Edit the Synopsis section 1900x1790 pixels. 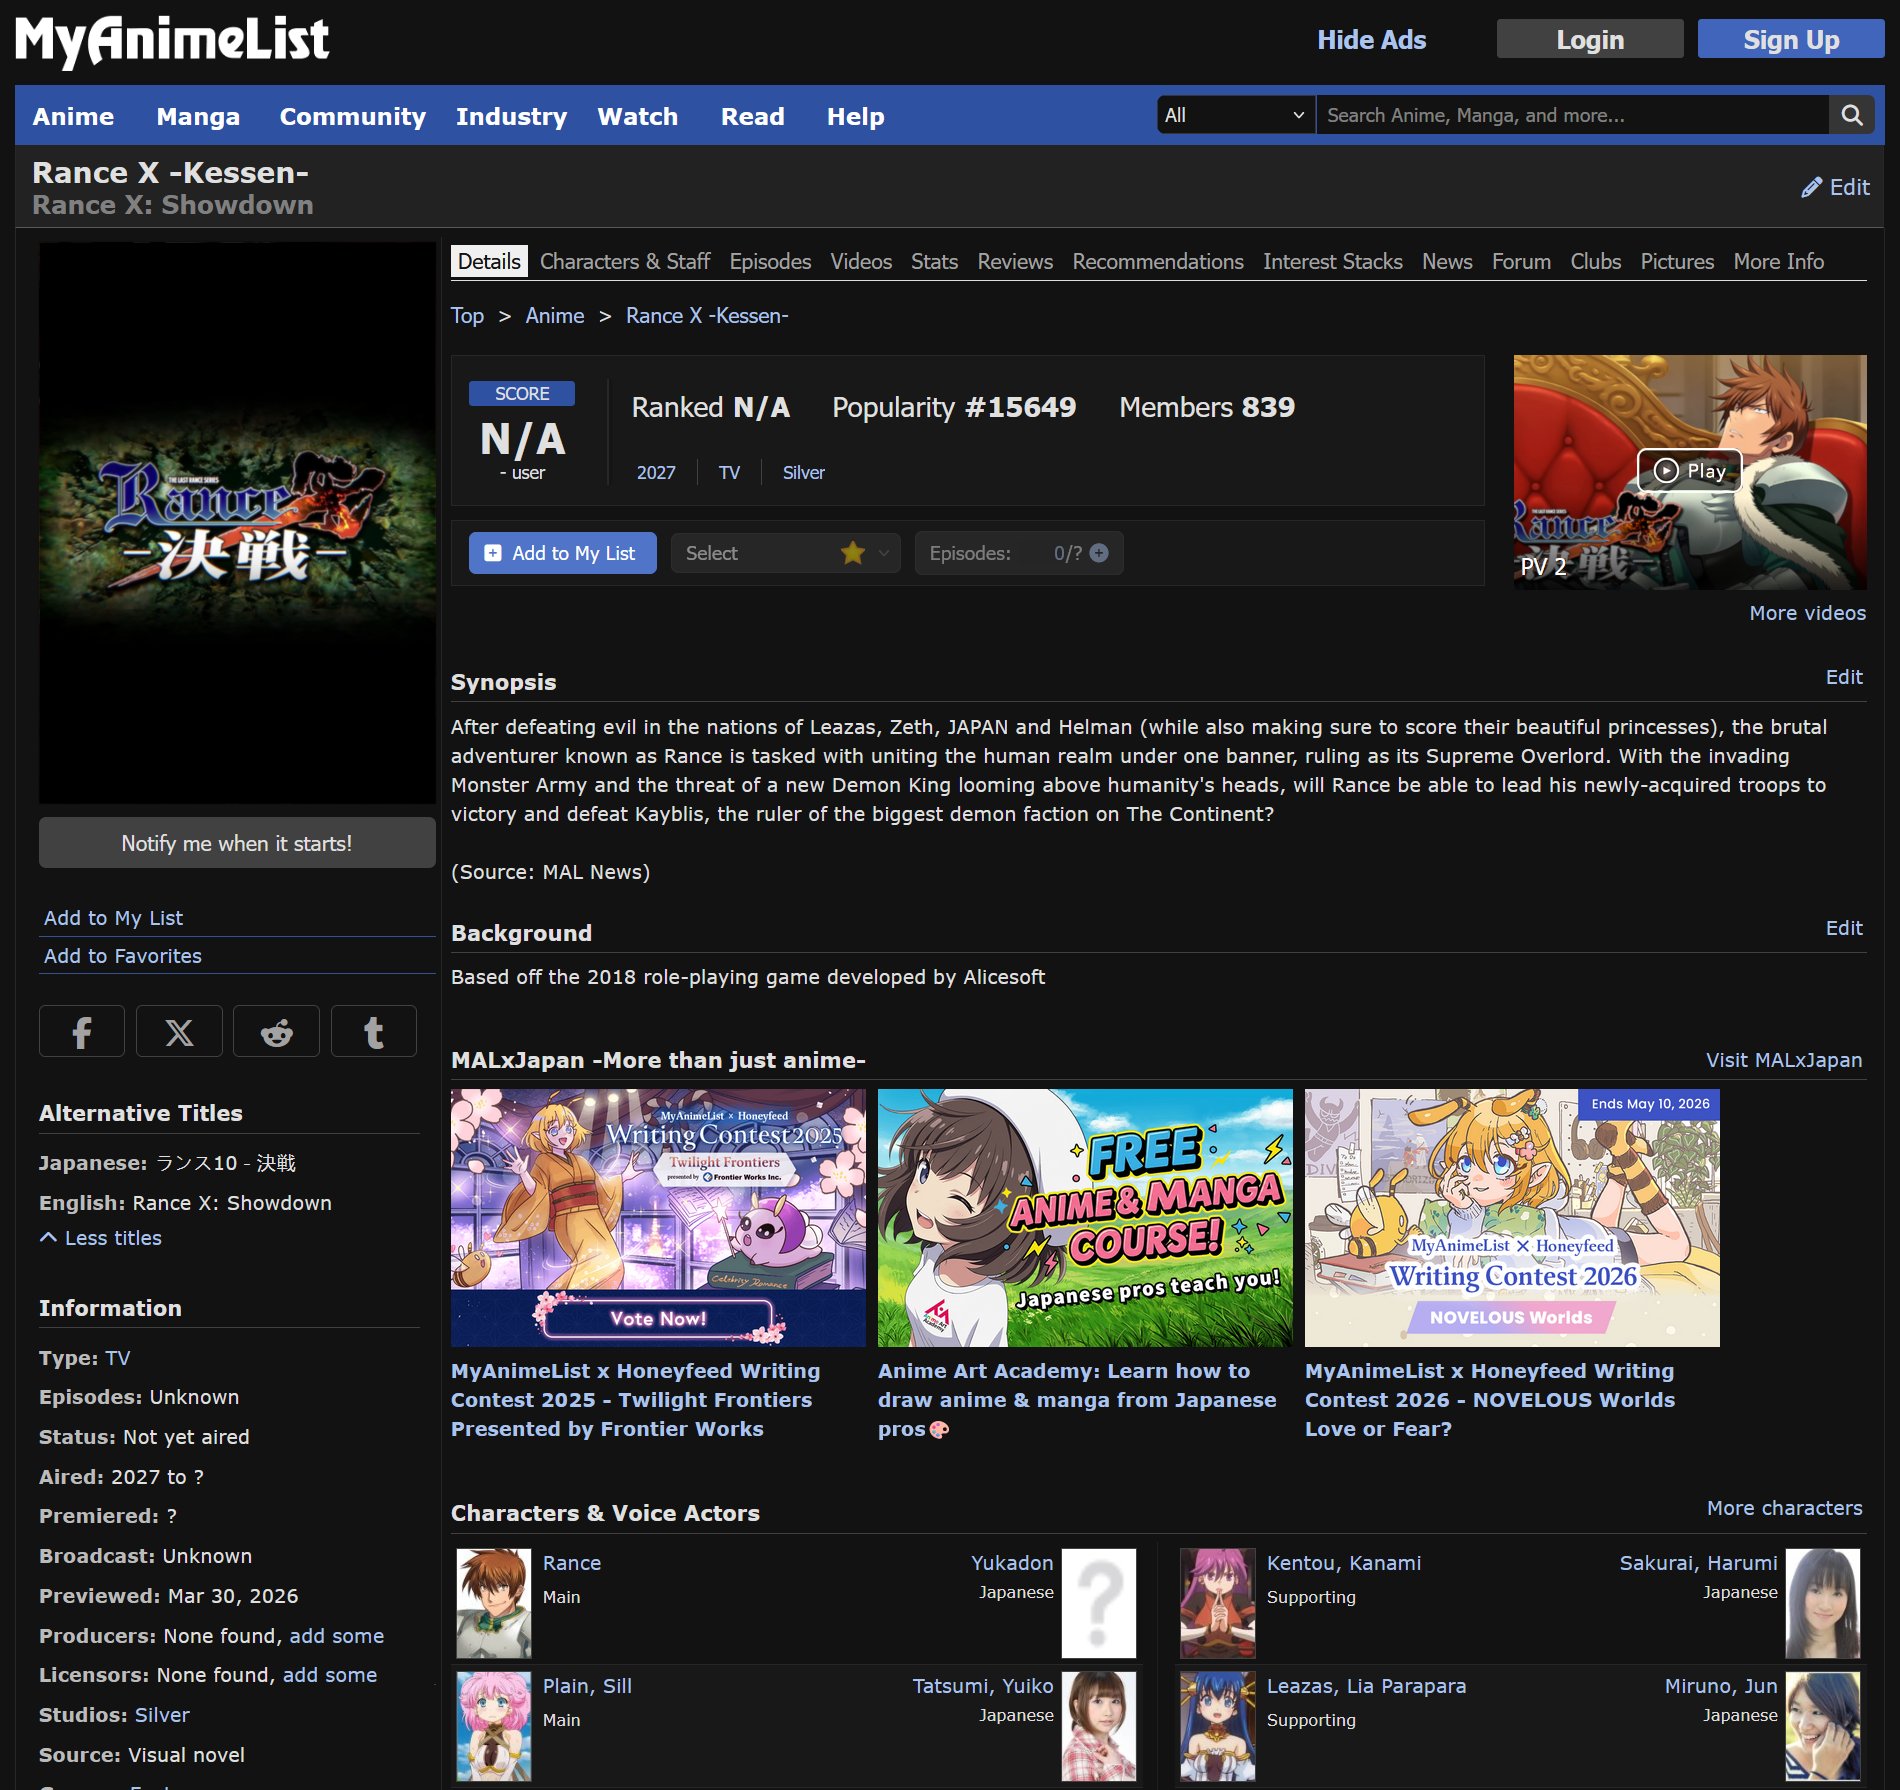pyautogui.click(x=1844, y=677)
